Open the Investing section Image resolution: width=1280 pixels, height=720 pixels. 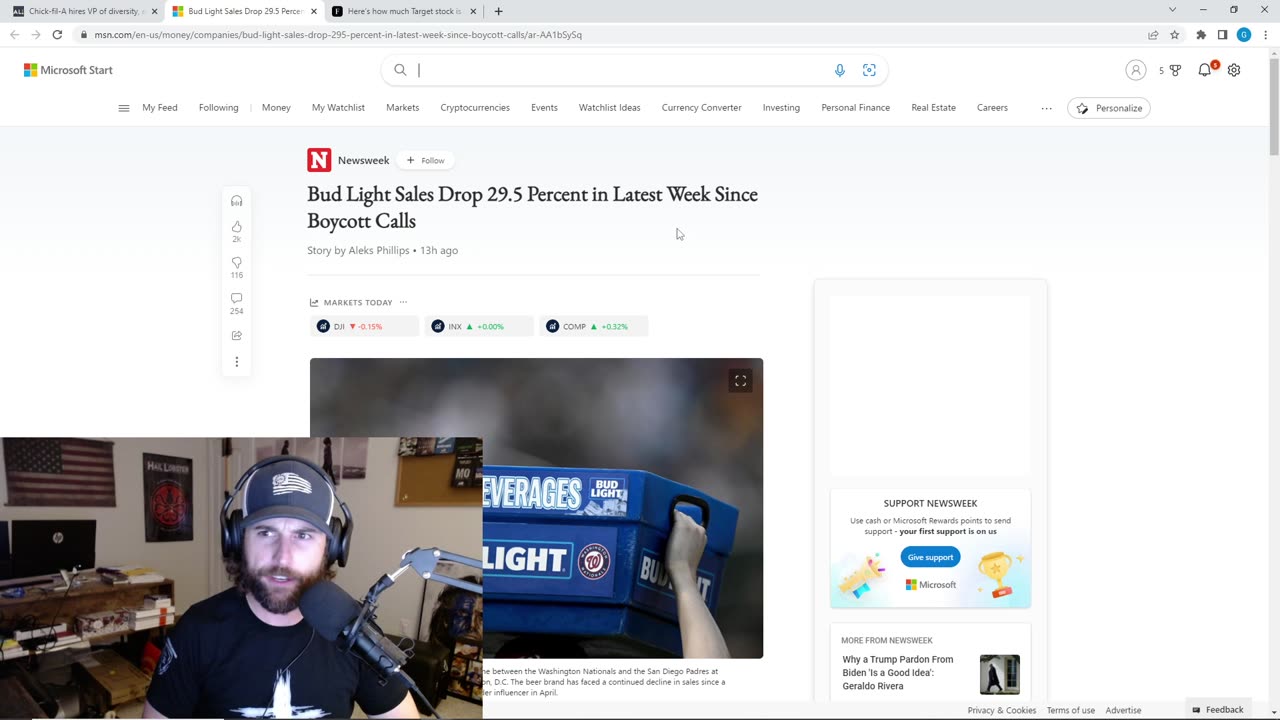tap(781, 108)
